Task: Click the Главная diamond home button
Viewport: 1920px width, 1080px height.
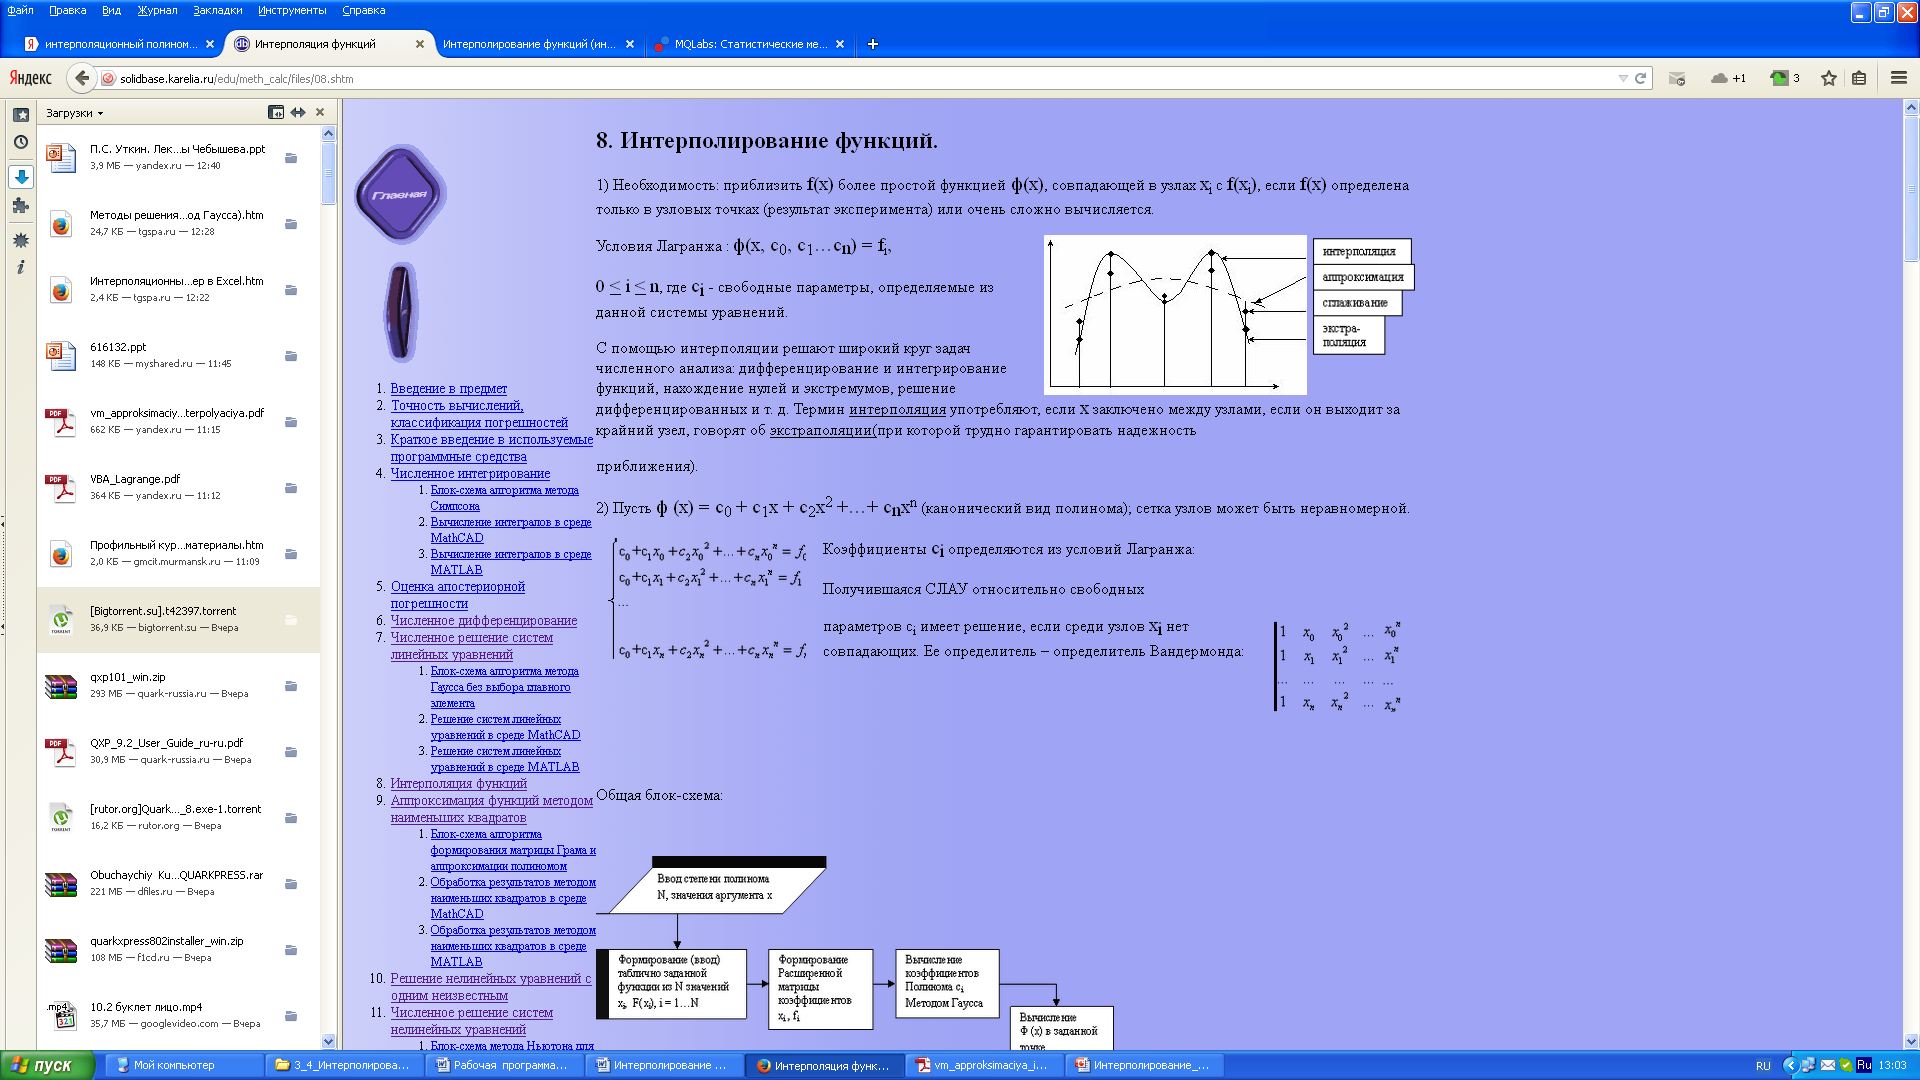Action: click(x=400, y=194)
